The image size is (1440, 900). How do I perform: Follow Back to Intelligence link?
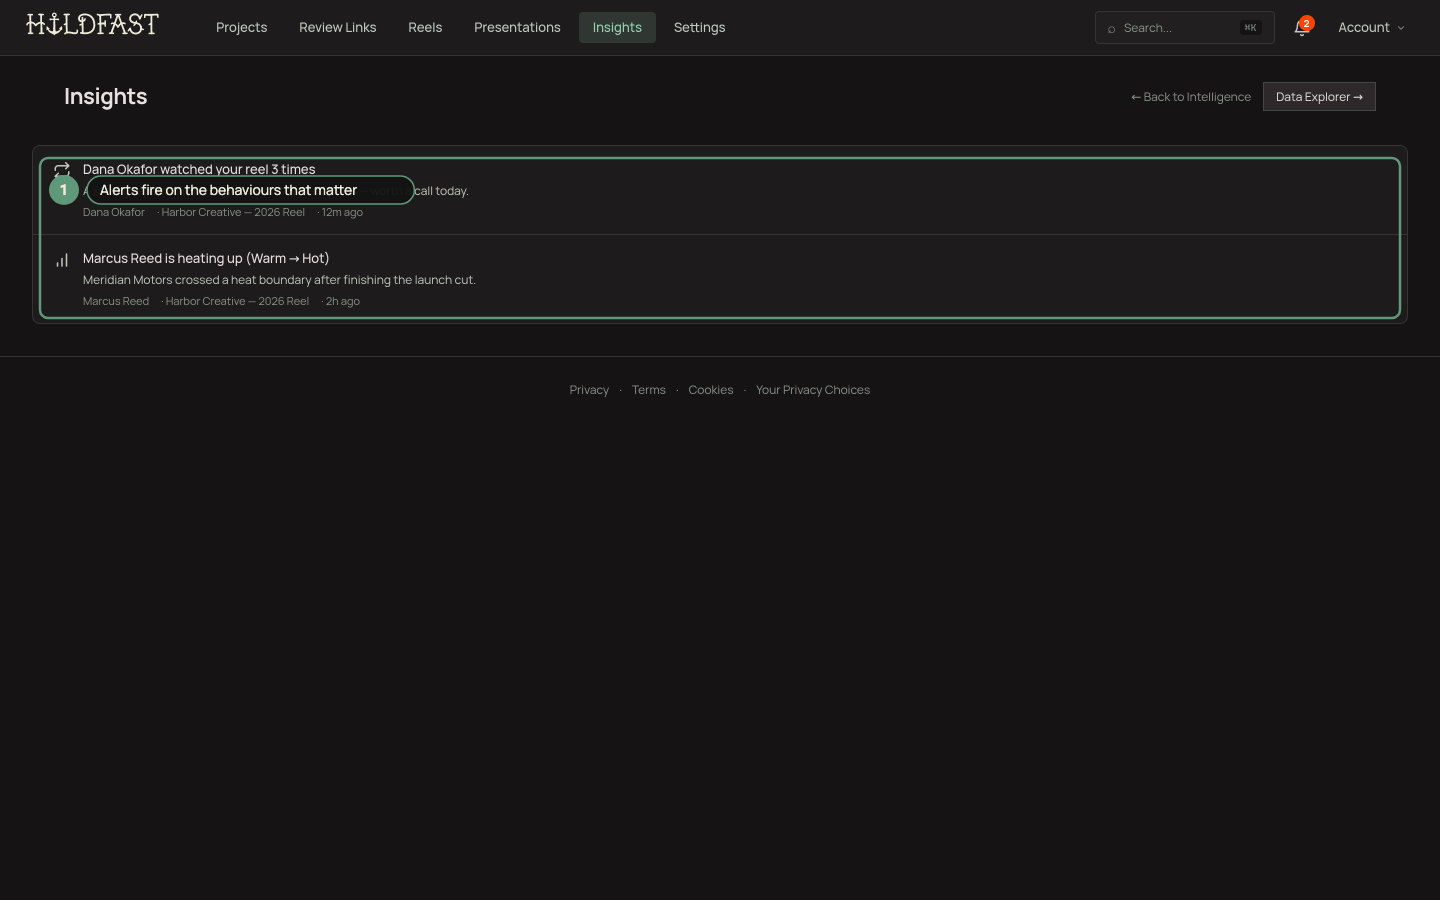point(1191,97)
